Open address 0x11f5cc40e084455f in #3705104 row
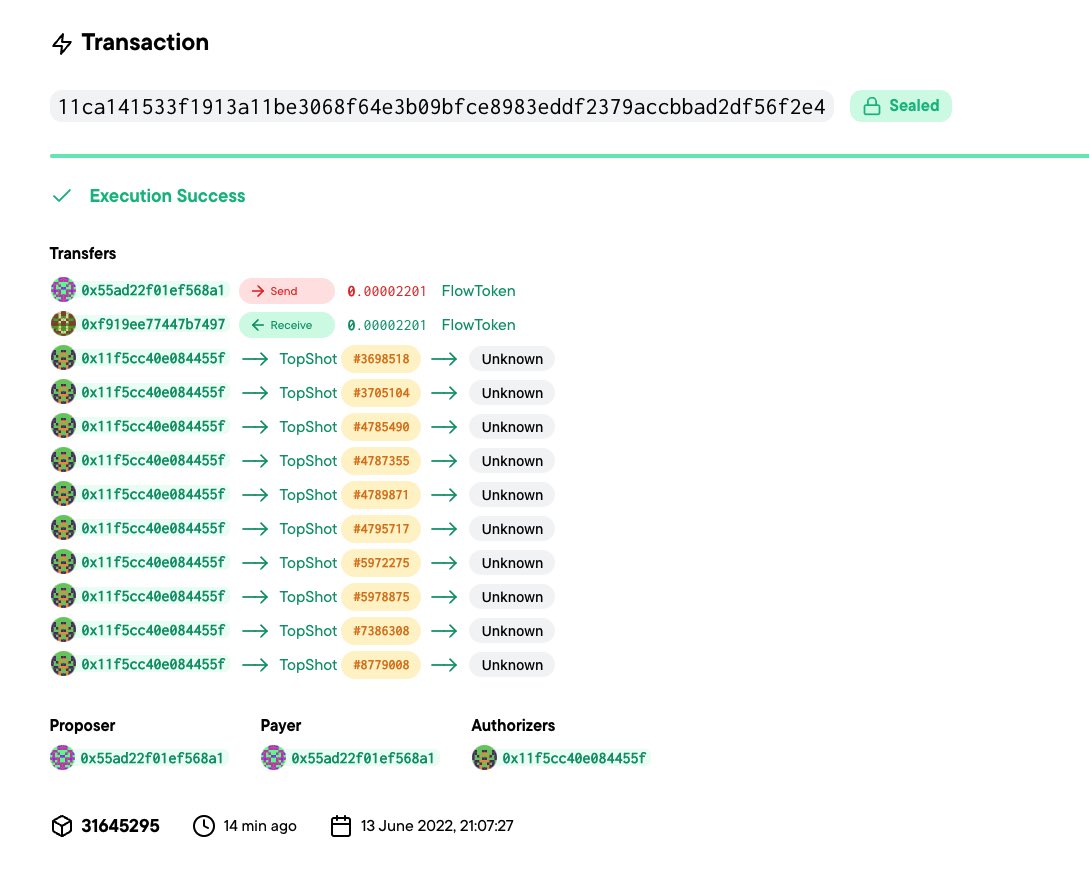Screen dimensions: 1089x871 coord(153,392)
